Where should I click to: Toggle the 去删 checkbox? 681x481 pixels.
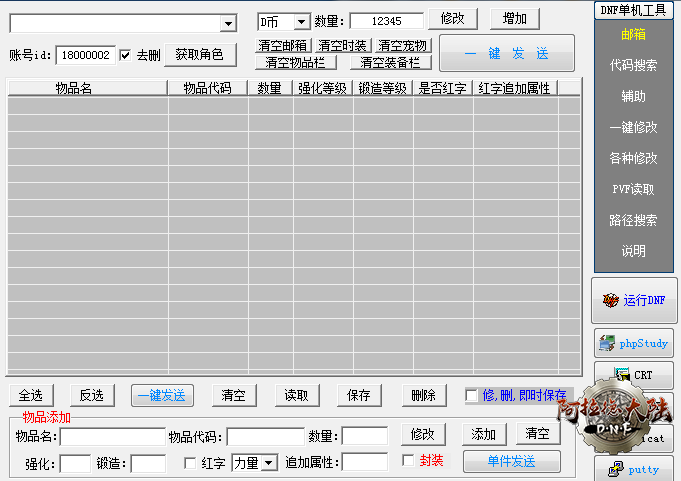[x=125, y=55]
